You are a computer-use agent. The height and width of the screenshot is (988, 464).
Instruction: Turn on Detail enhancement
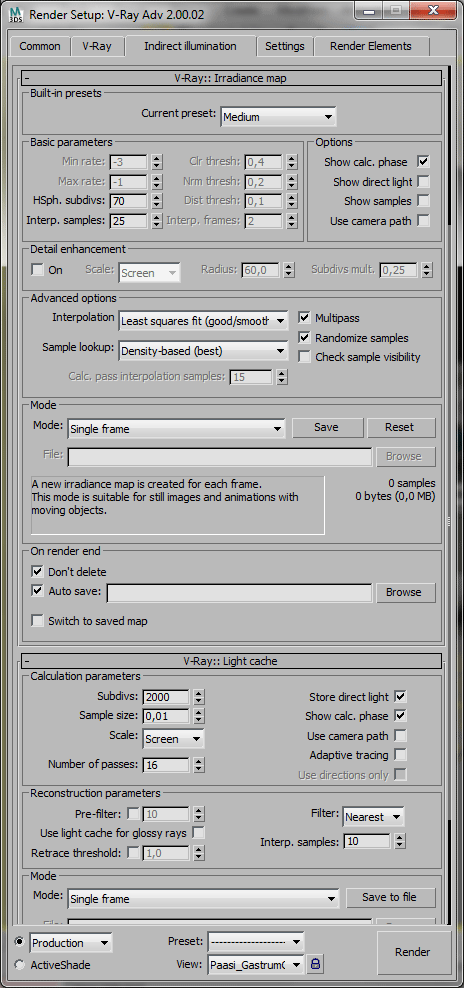[x=37, y=270]
